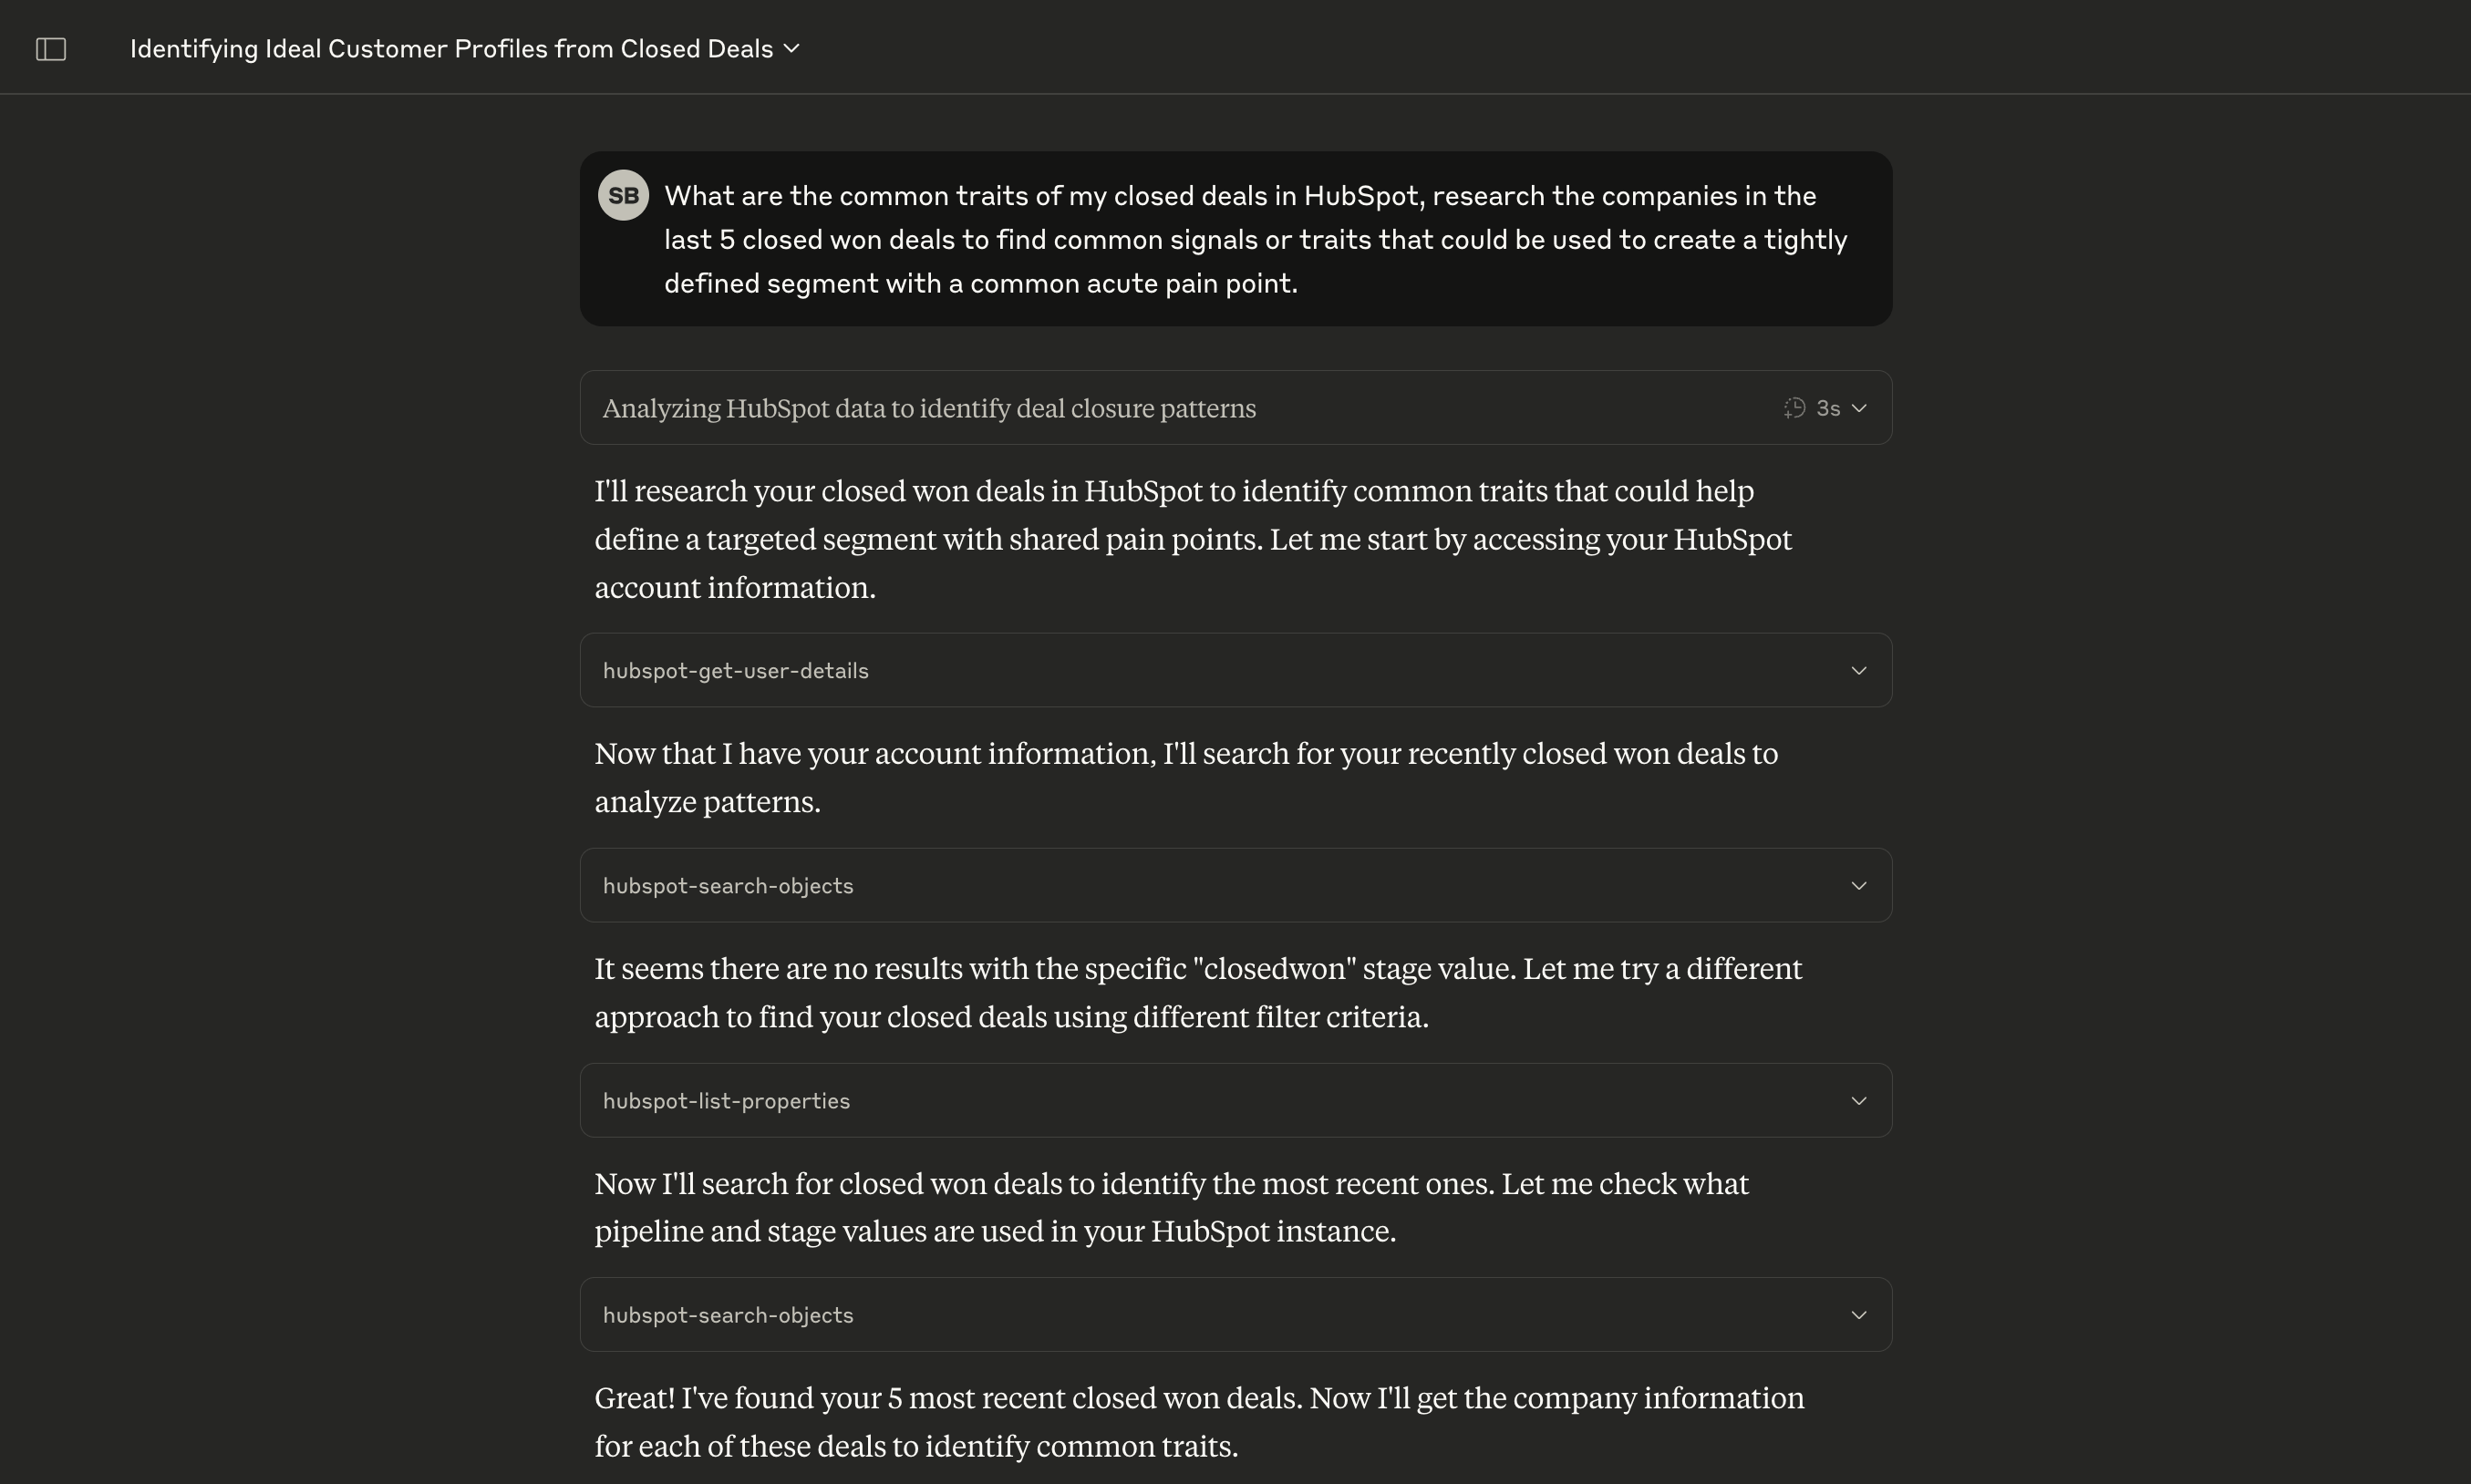
Task: Click the "Great! I've found your 5" paragraph
Action: (x=1200, y=1422)
